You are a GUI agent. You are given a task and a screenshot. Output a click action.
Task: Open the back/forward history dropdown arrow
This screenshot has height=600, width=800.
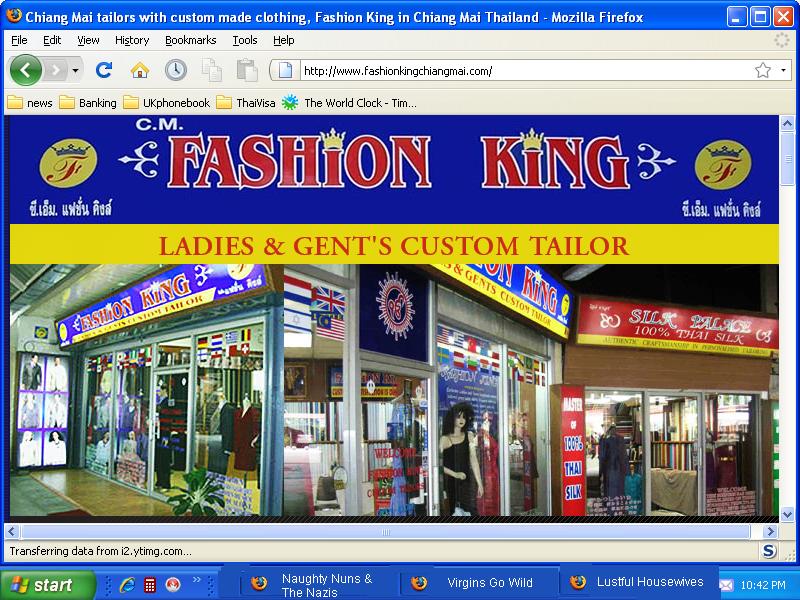tap(75, 70)
